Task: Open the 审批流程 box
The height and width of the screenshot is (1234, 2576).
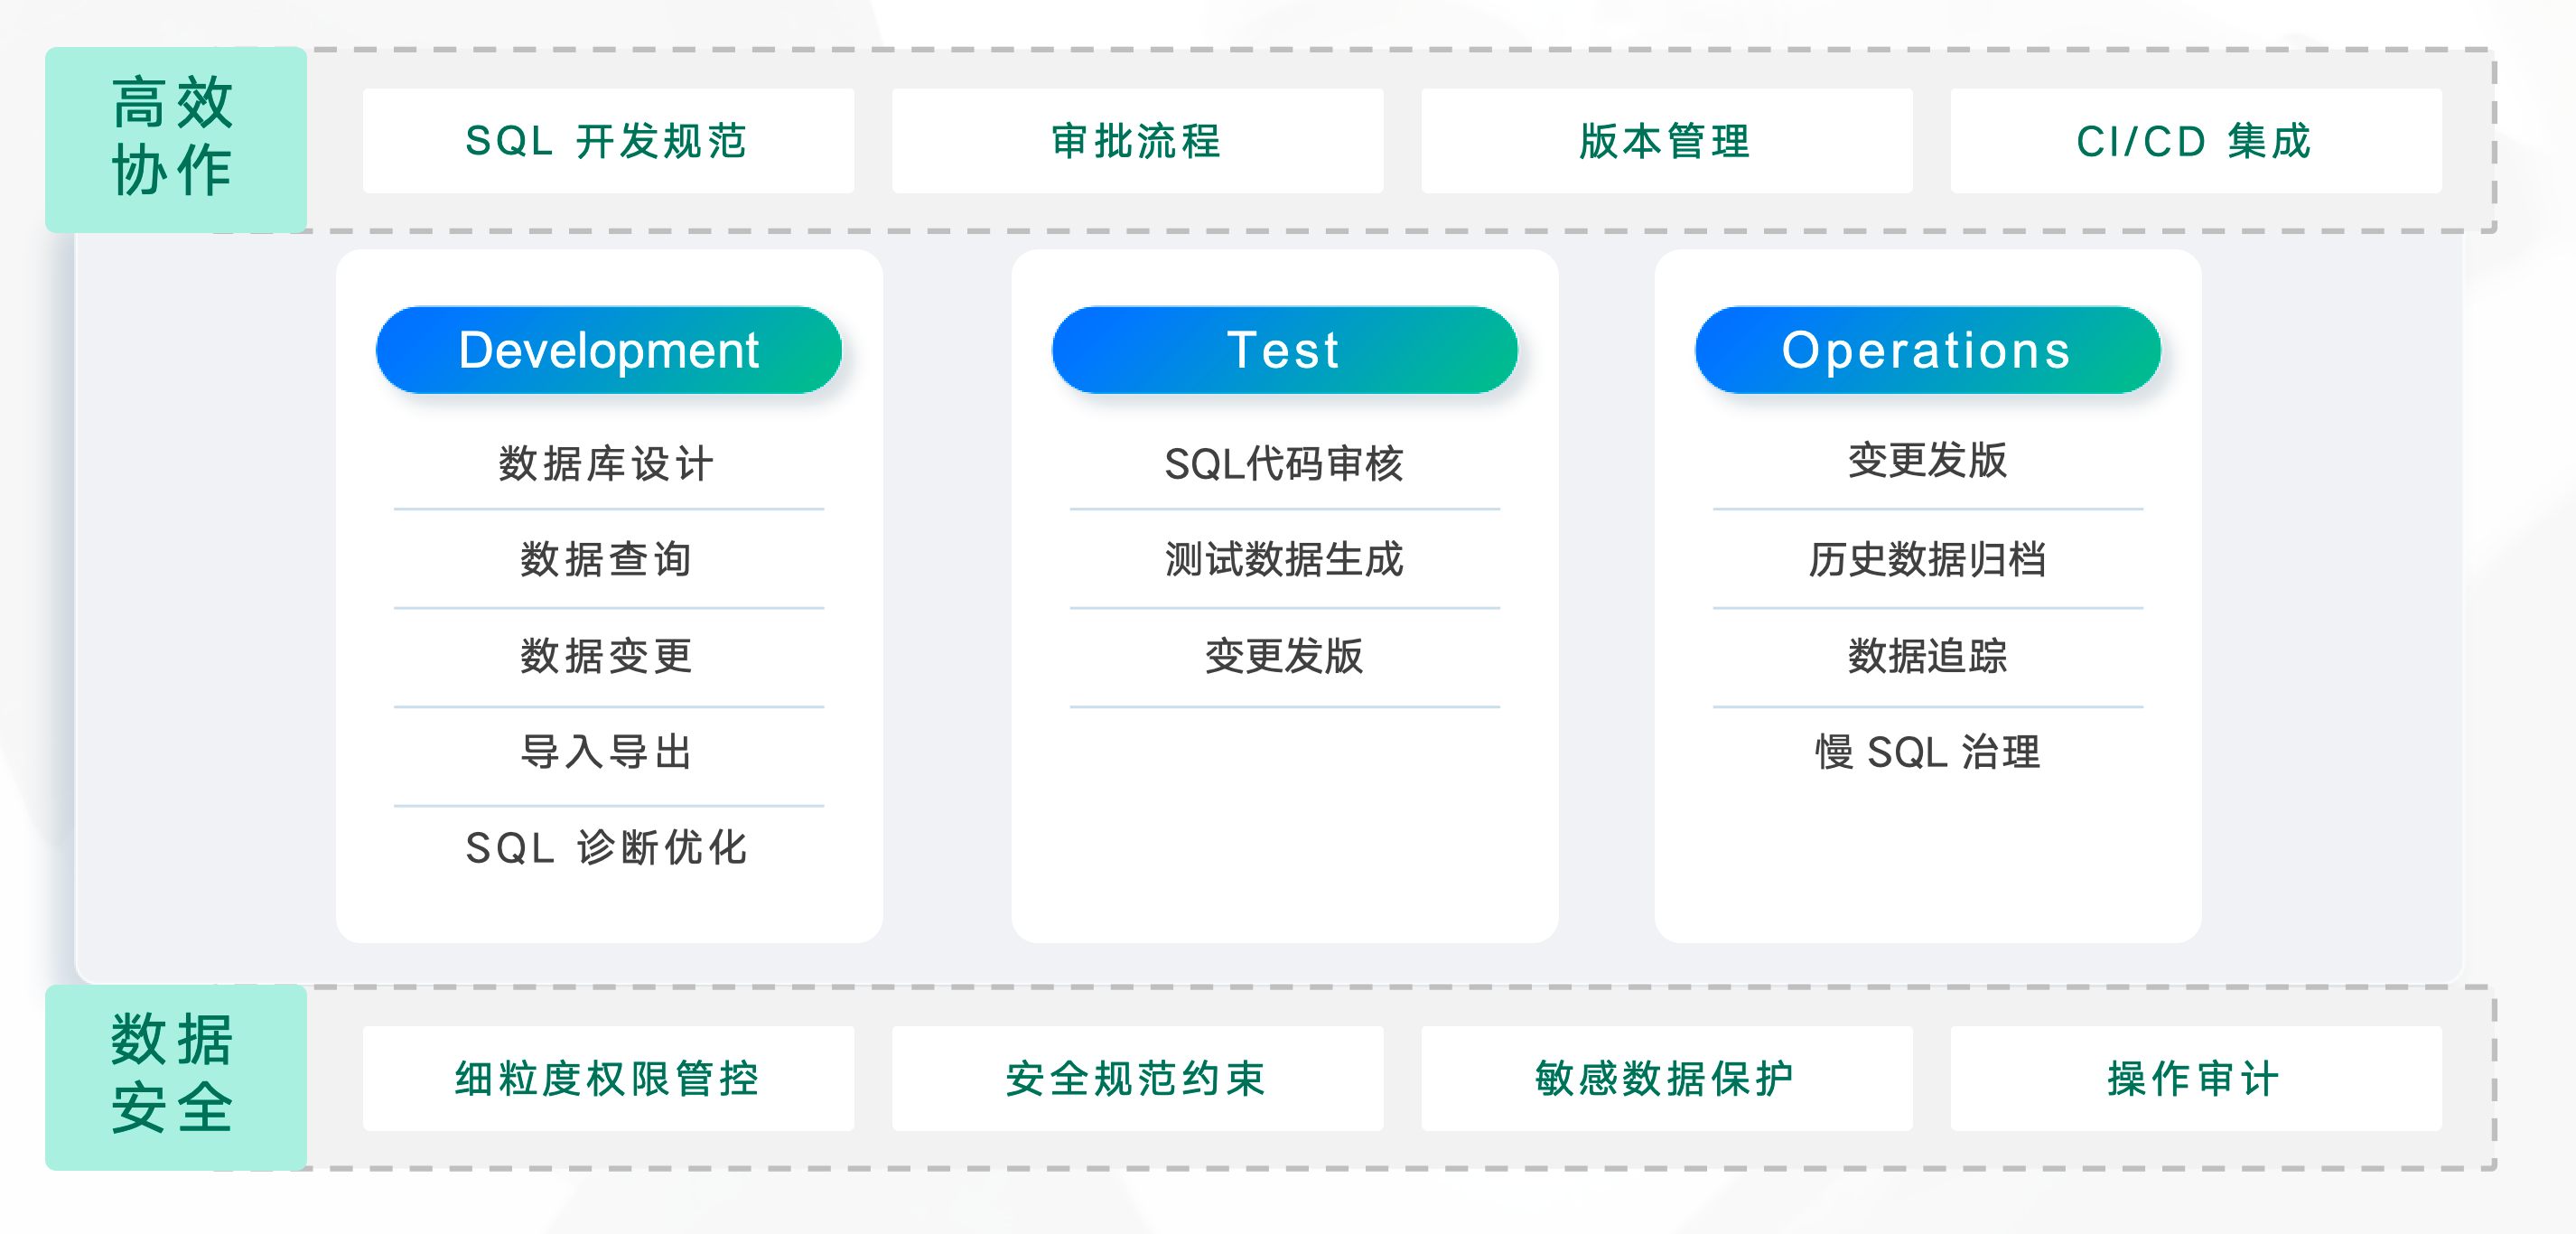Action: [1137, 141]
